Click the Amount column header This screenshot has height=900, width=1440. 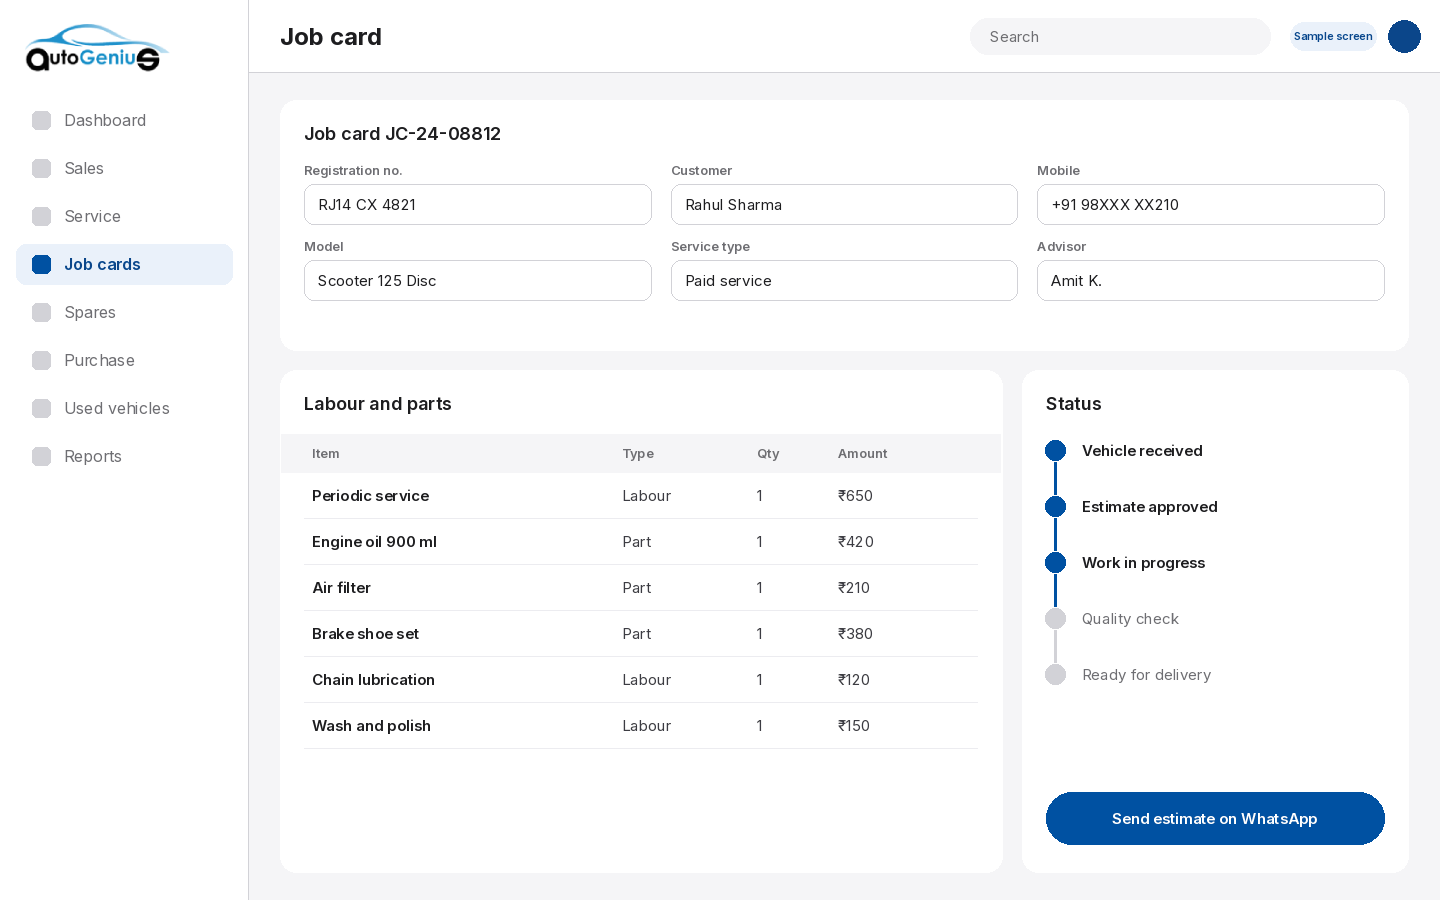(862, 453)
